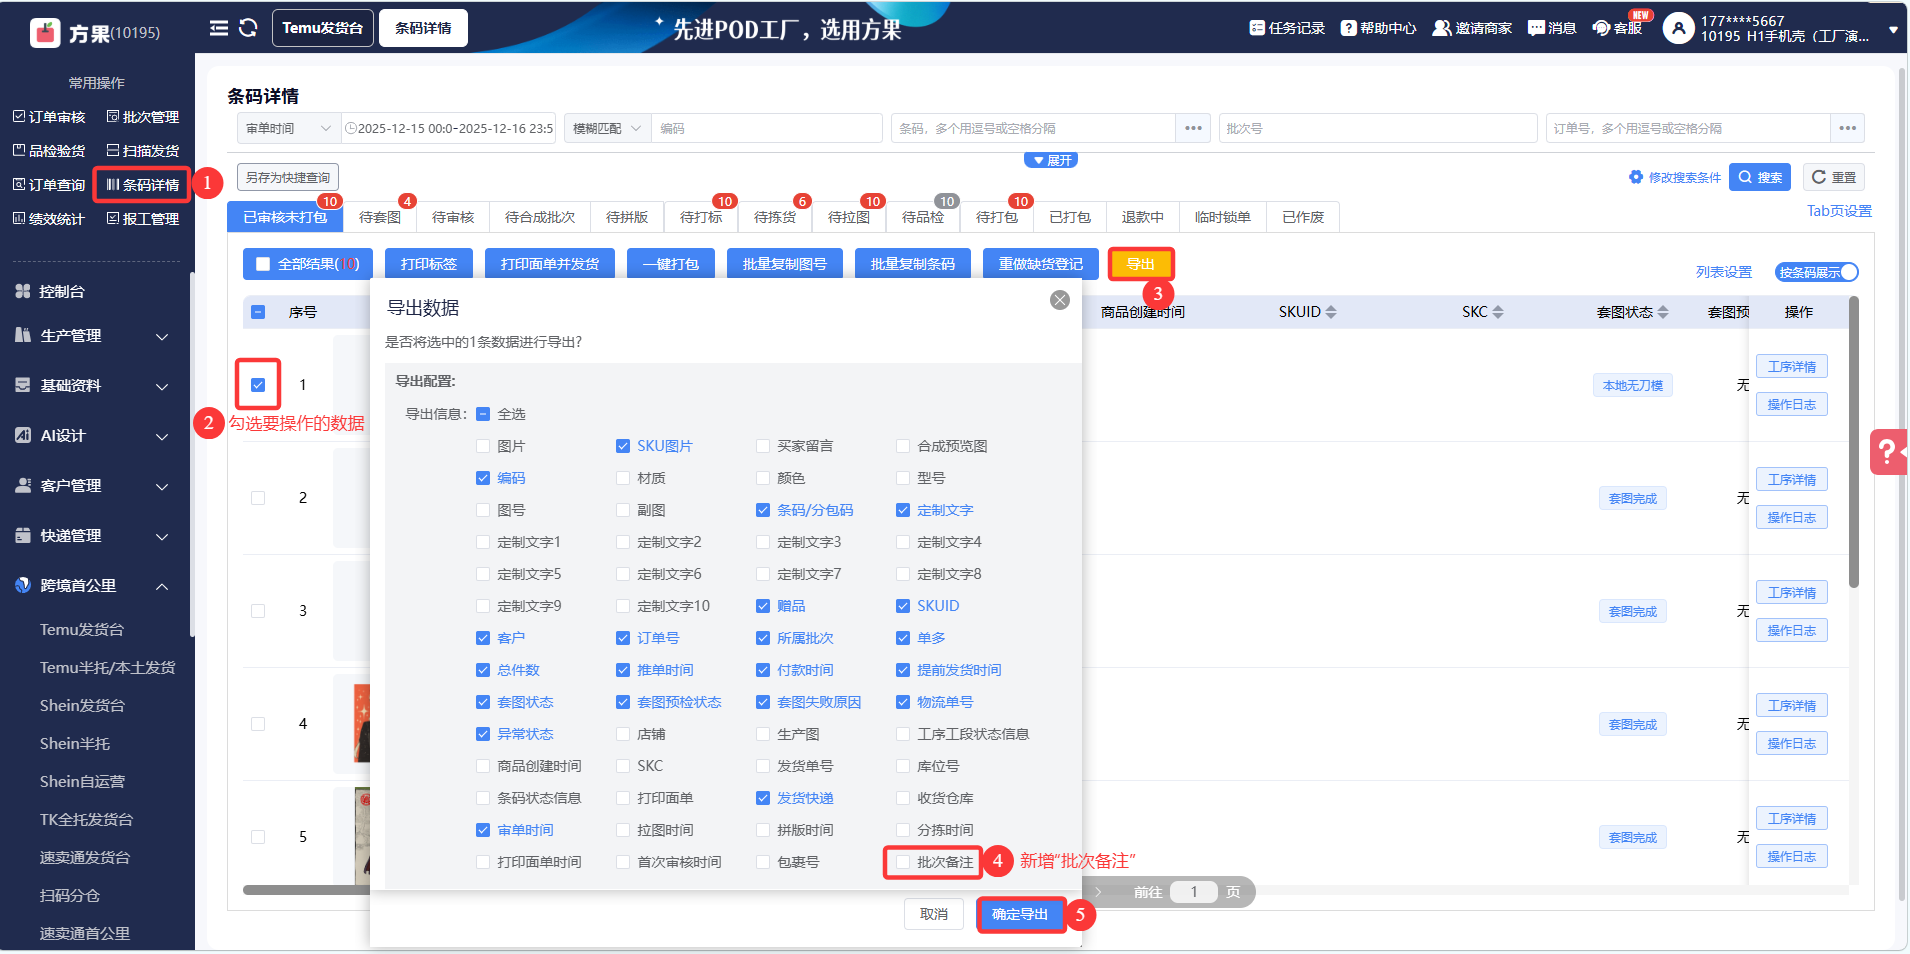
Task: Open the red help question mark widget
Action: (x=1886, y=451)
